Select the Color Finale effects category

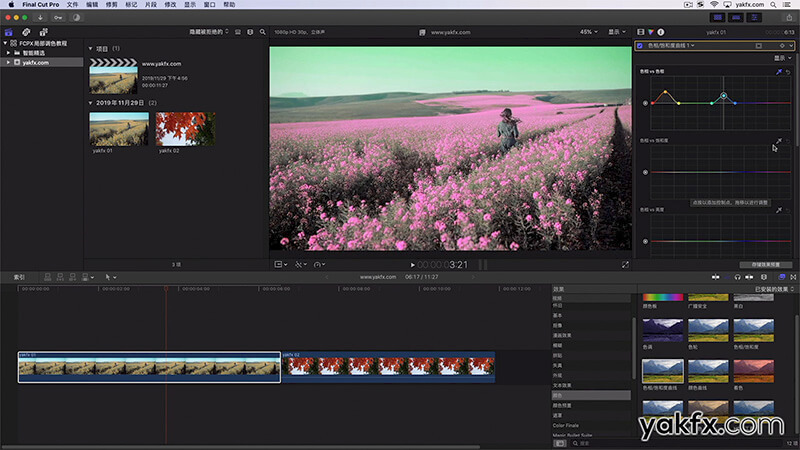(x=566, y=426)
